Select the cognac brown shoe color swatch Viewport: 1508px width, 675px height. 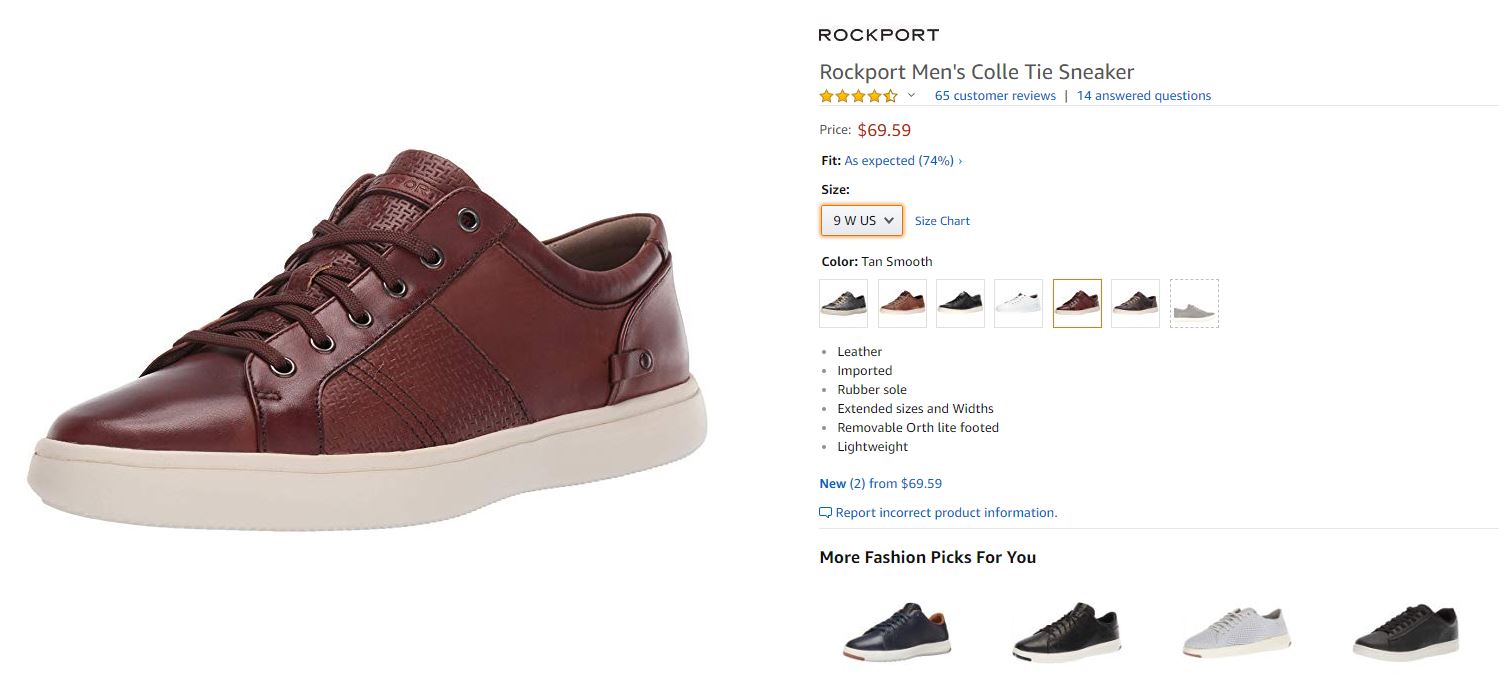pyautogui.click(x=902, y=303)
